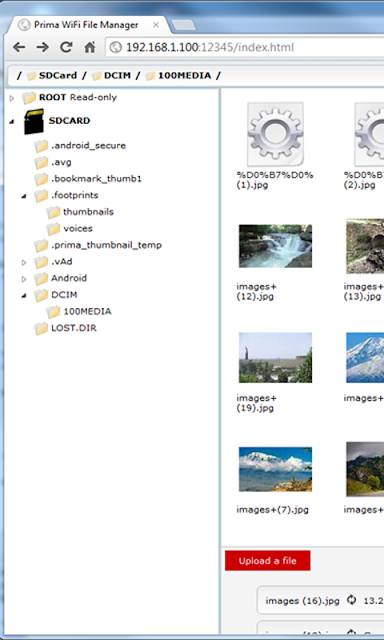Expand the Android folder node
This screenshot has width=384, height=640.
tap(24, 279)
